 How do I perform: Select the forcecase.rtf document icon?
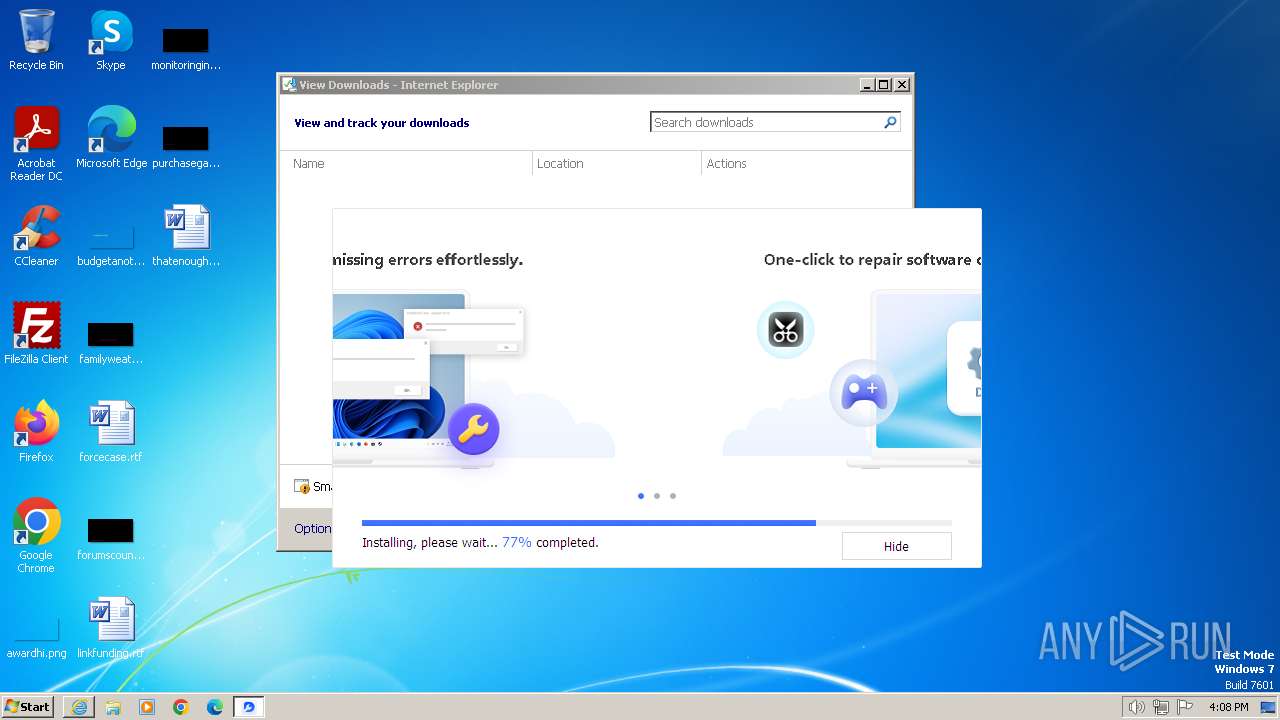(x=111, y=431)
